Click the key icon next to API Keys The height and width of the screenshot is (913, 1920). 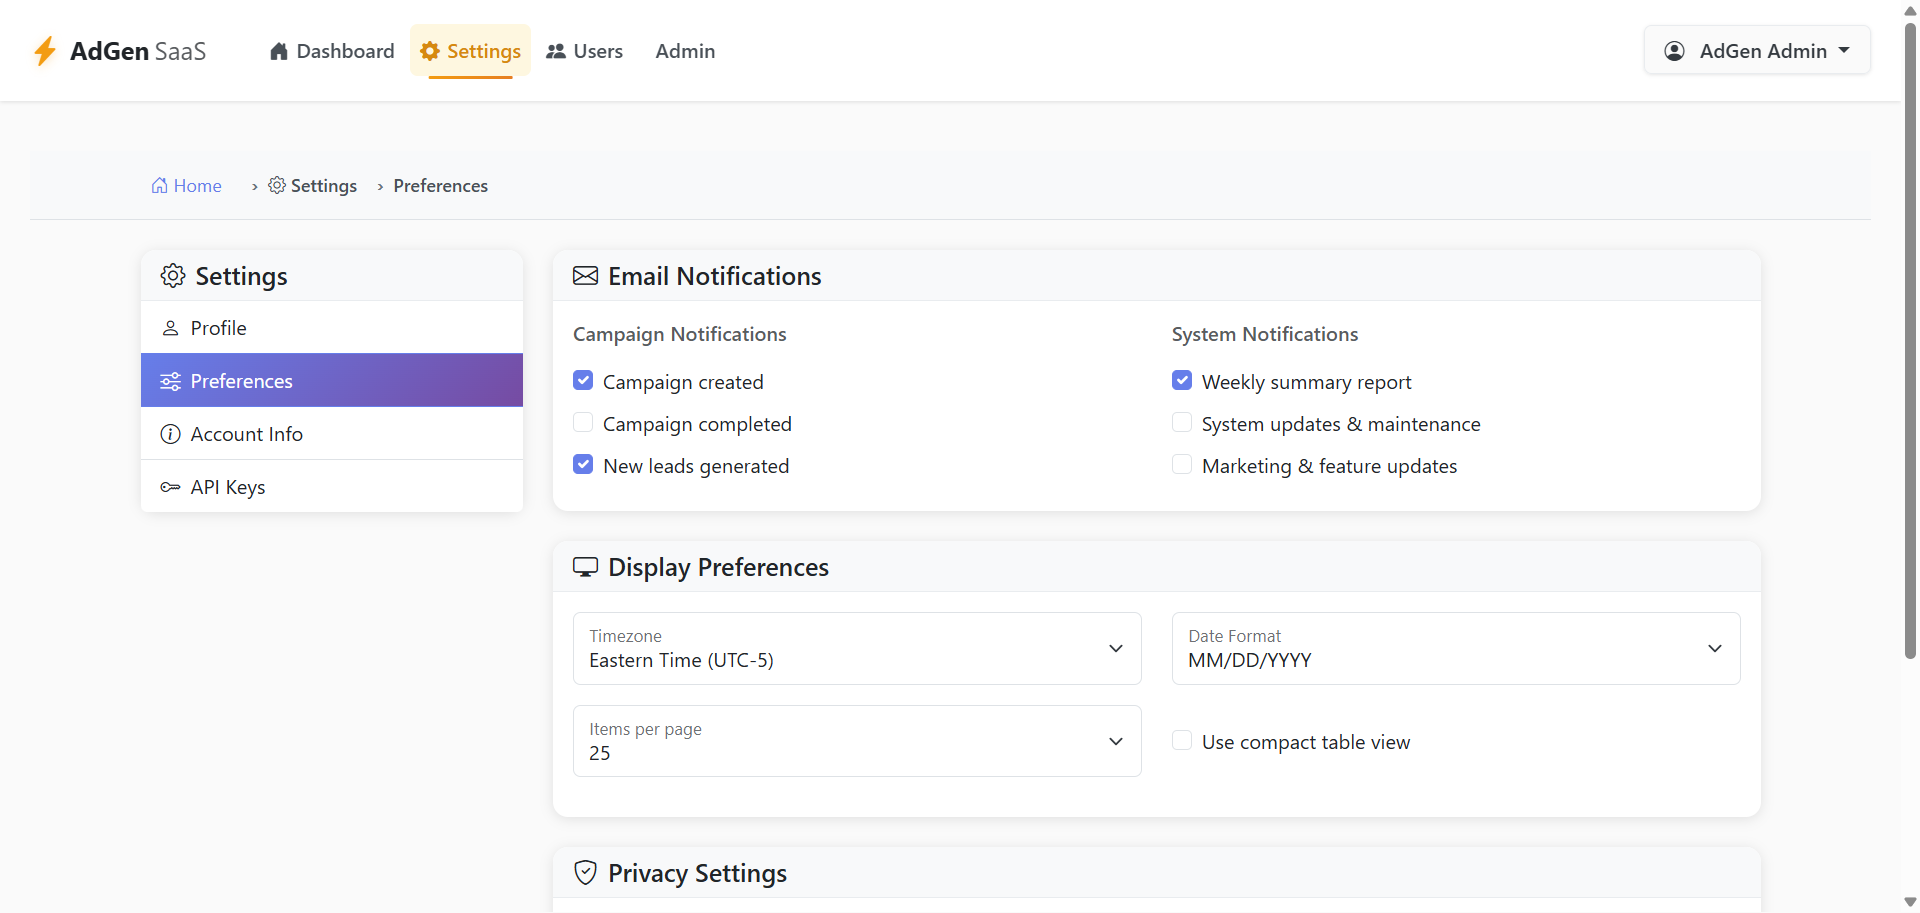(170, 487)
